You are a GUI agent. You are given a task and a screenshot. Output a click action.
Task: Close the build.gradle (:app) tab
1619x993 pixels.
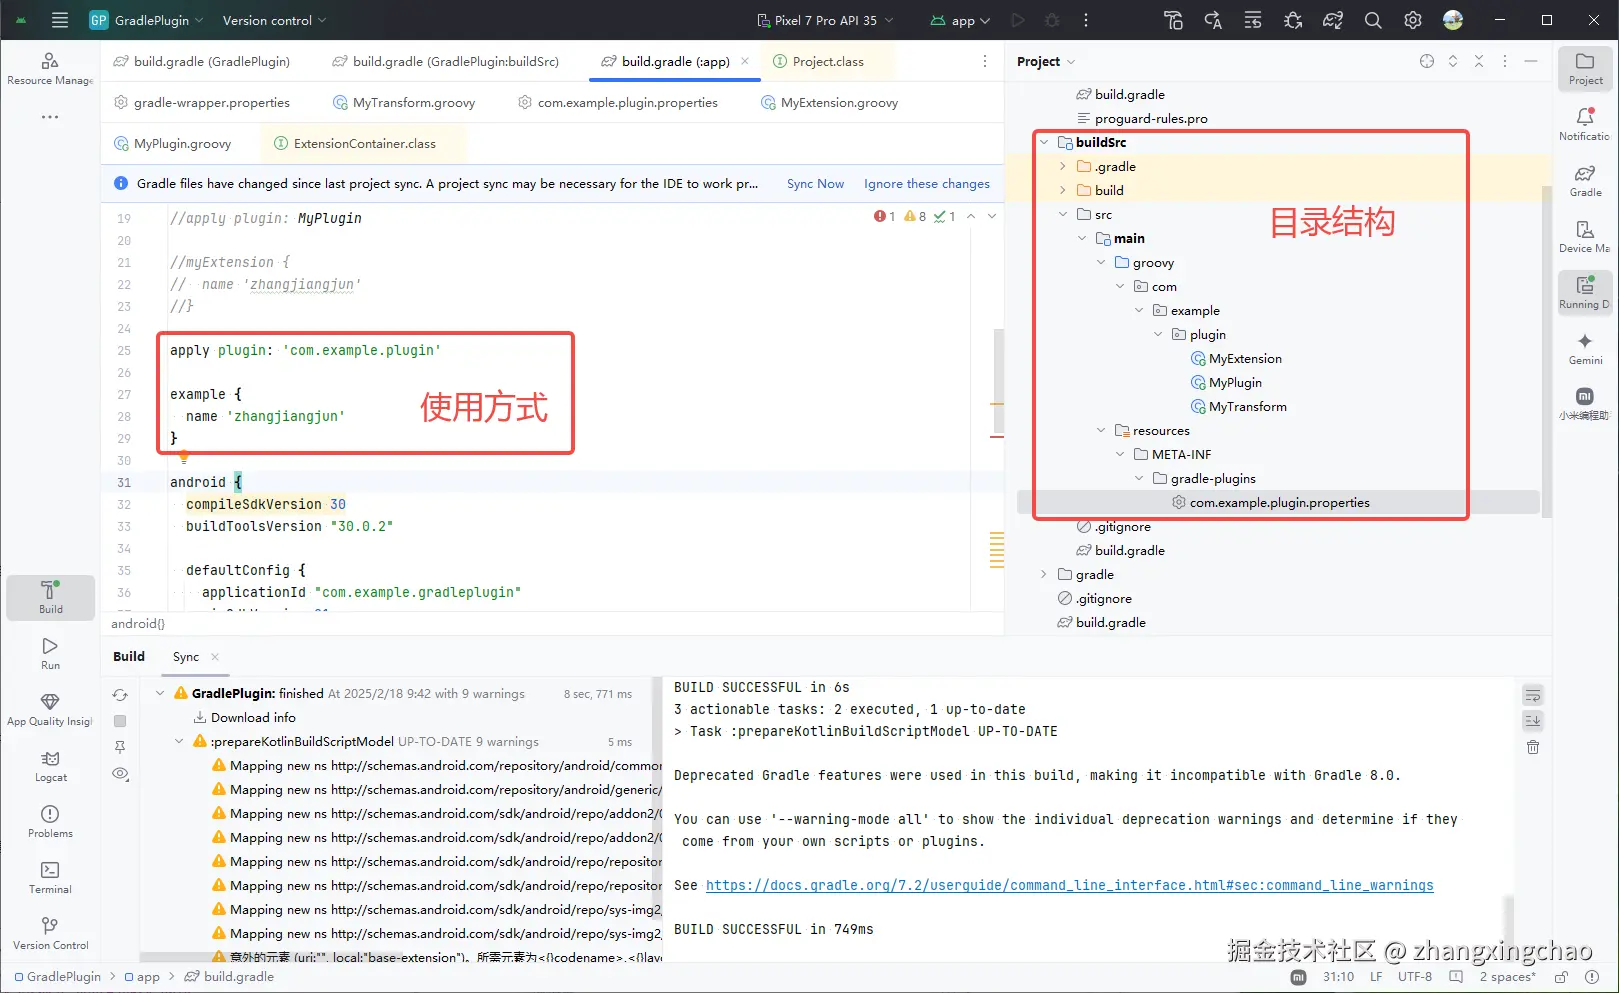click(x=745, y=61)
